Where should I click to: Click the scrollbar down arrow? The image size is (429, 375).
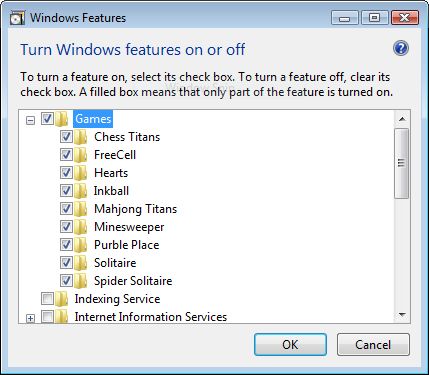[402, 315]
